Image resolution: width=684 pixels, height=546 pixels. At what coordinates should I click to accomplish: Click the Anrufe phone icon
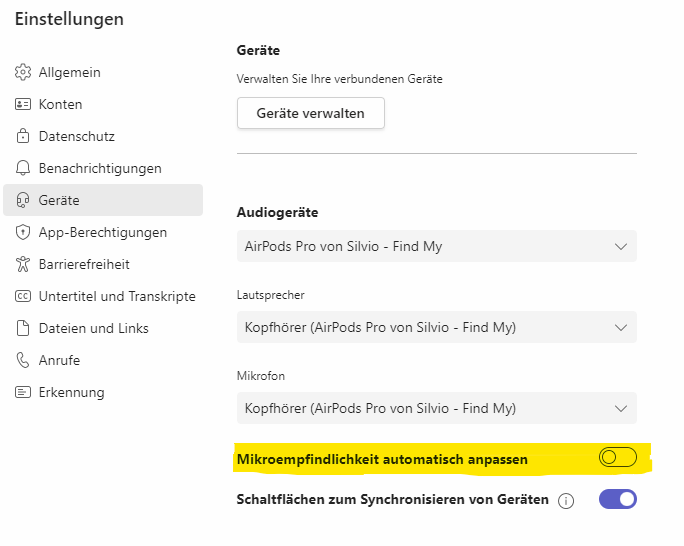(x=23, y=360)
